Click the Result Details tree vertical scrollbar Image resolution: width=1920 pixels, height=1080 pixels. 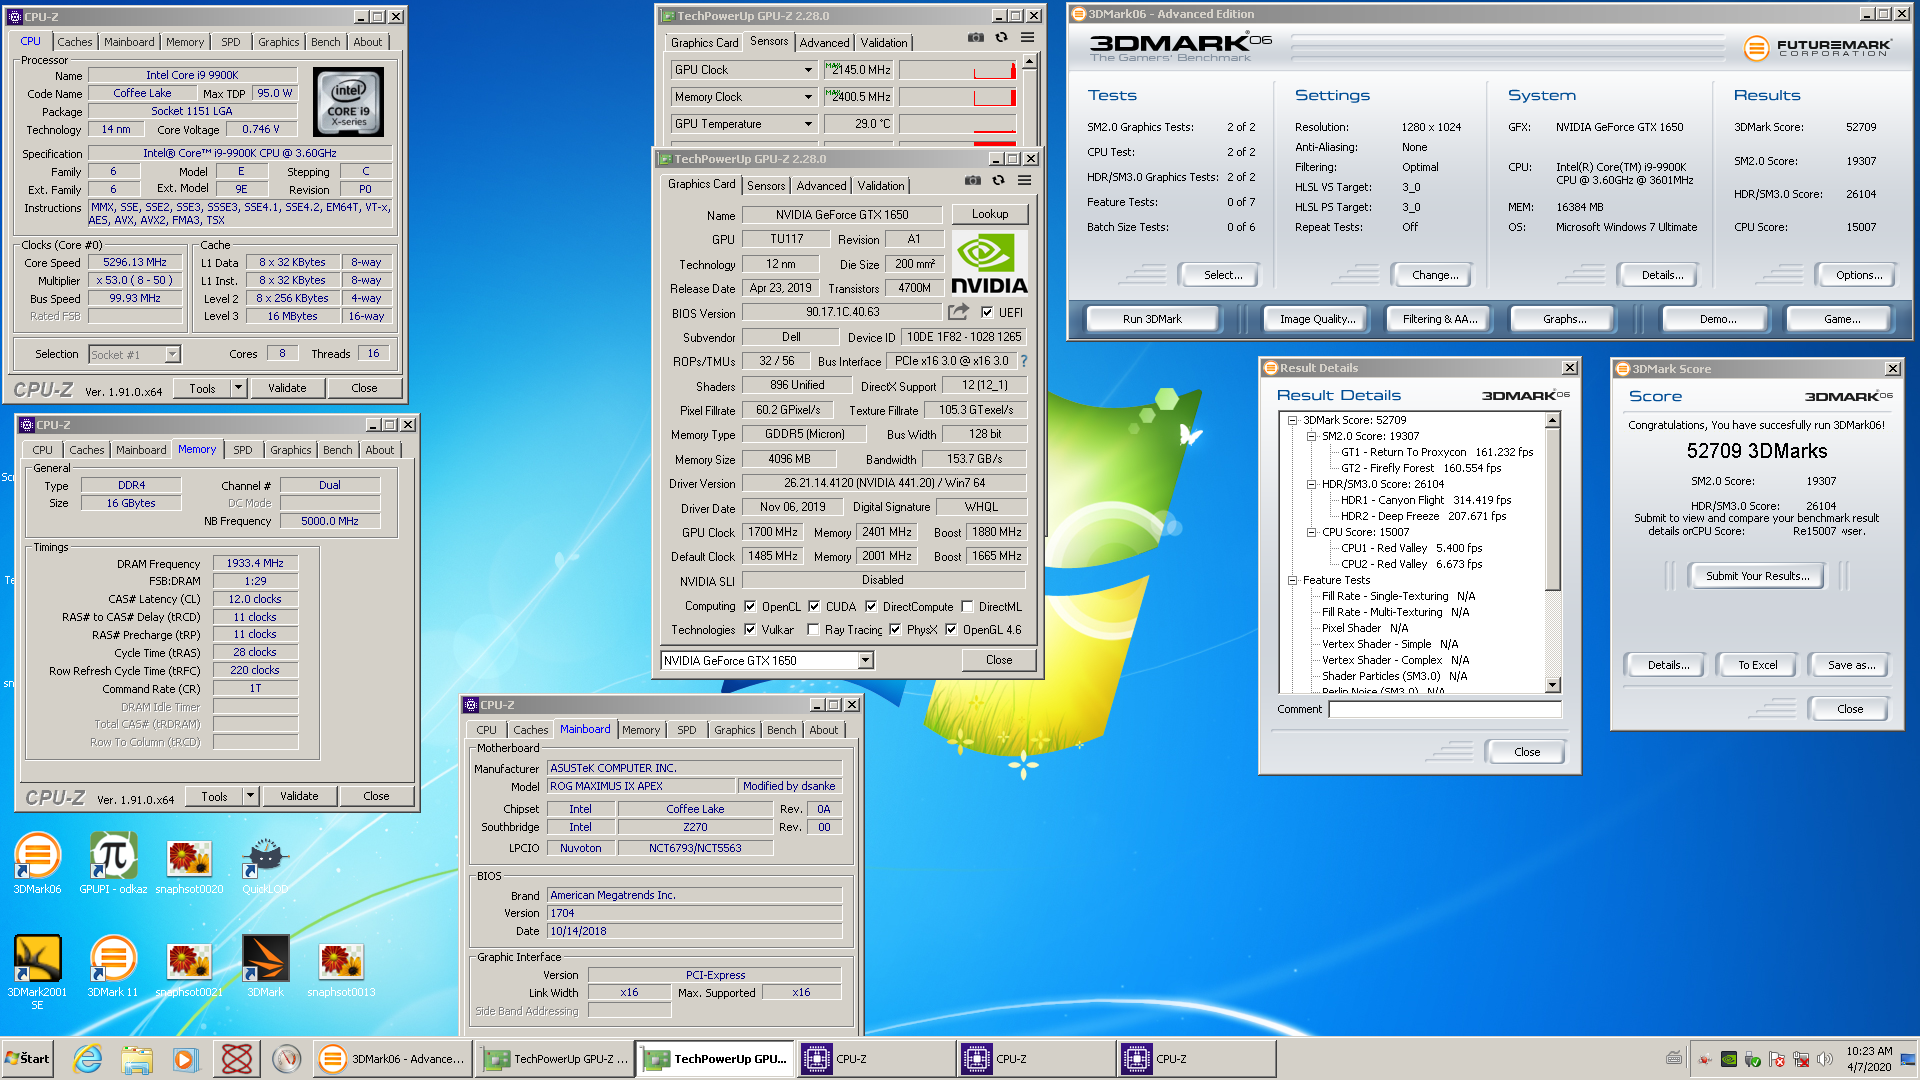pos(1553,553)
